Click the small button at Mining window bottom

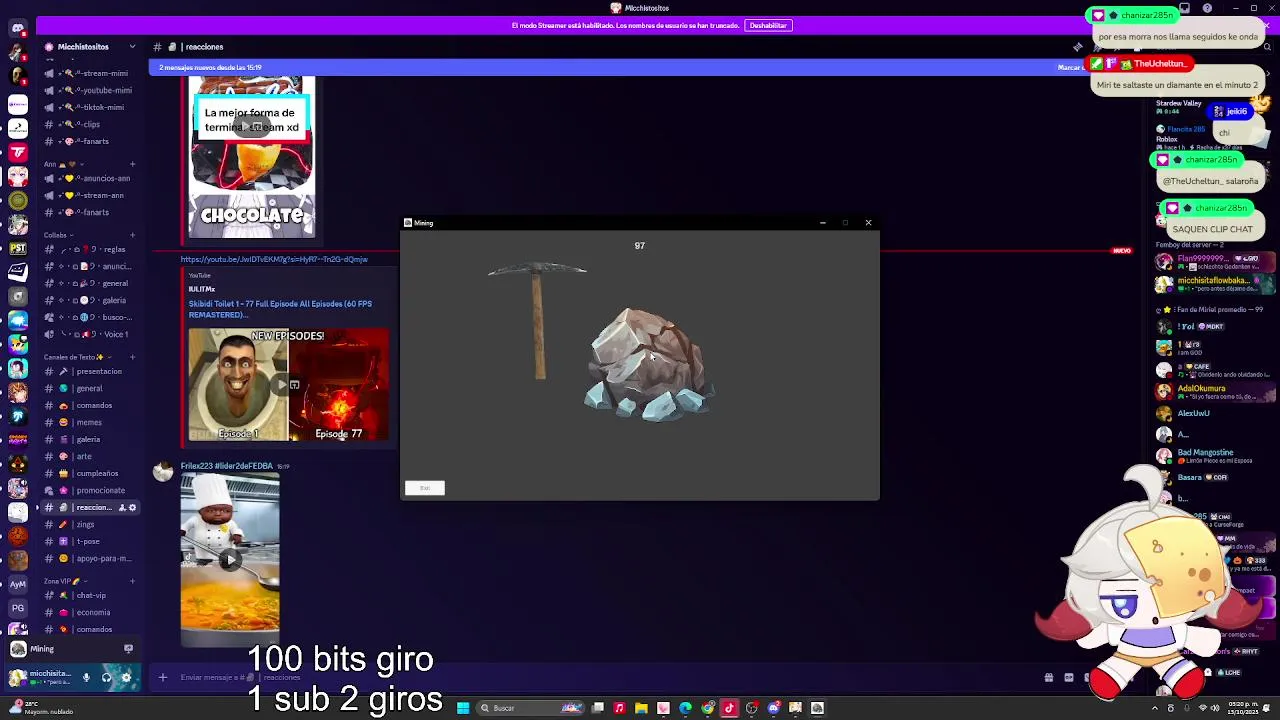coord(425,488)
